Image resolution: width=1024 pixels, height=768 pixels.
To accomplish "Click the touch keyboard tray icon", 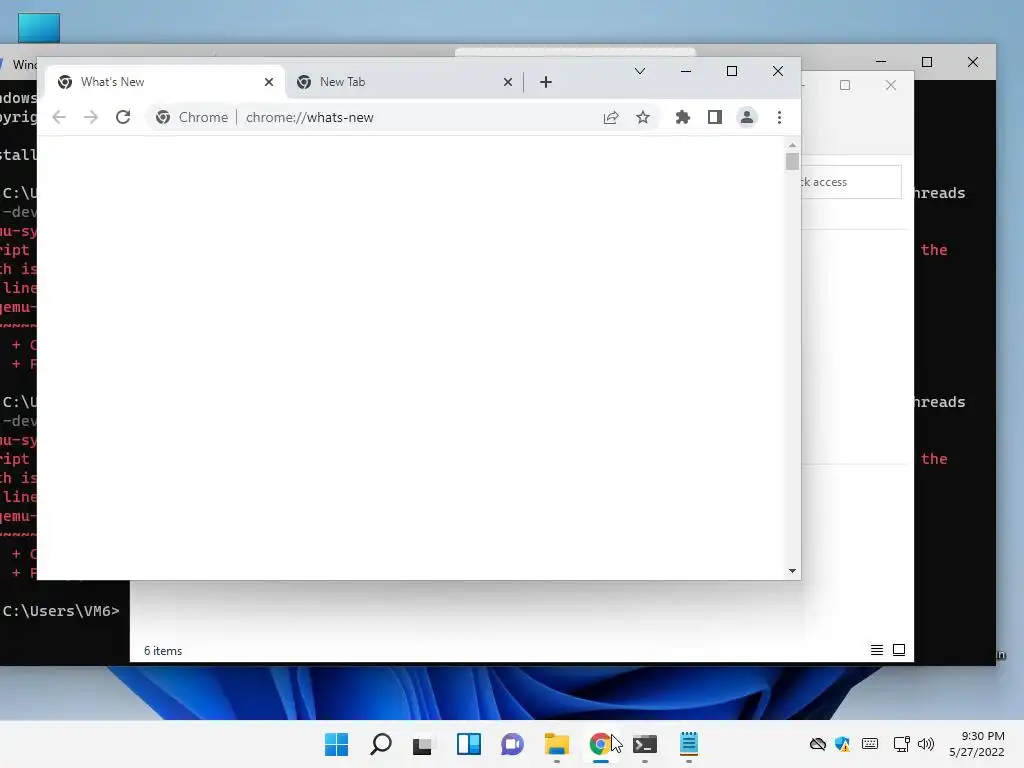I will 870,744.
